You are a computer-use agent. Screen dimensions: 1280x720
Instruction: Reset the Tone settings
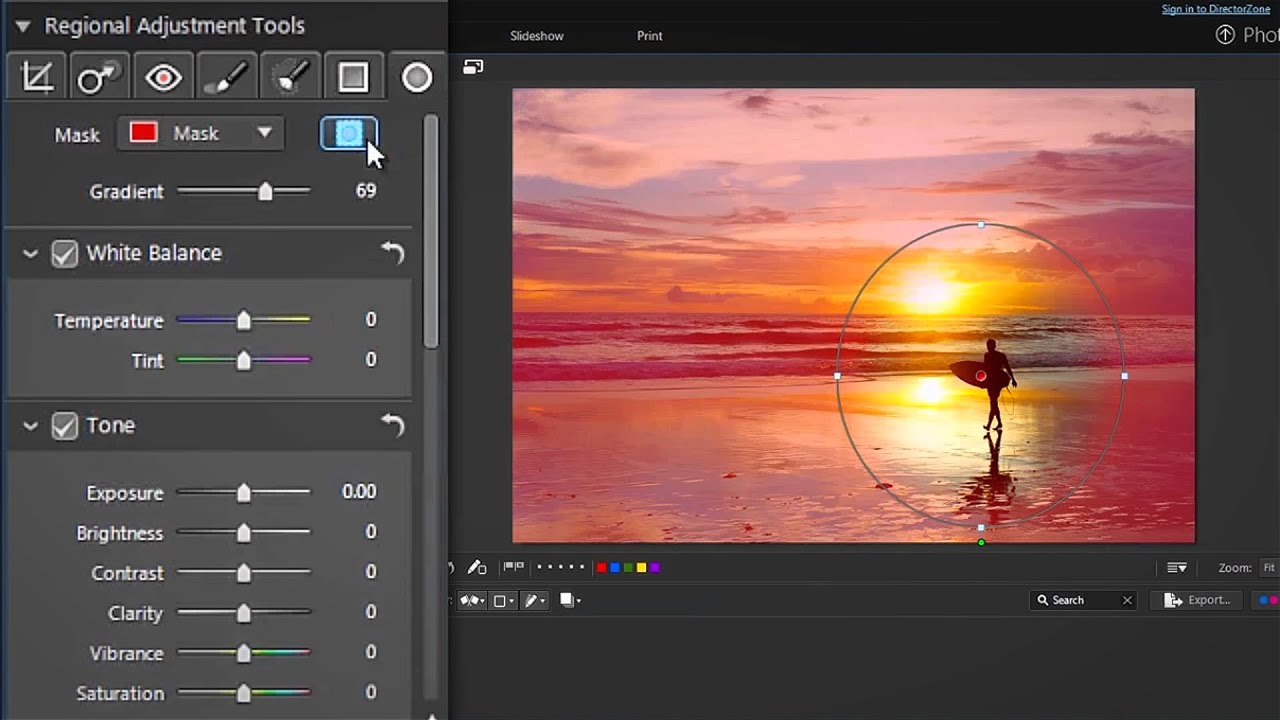pos(393,425)
